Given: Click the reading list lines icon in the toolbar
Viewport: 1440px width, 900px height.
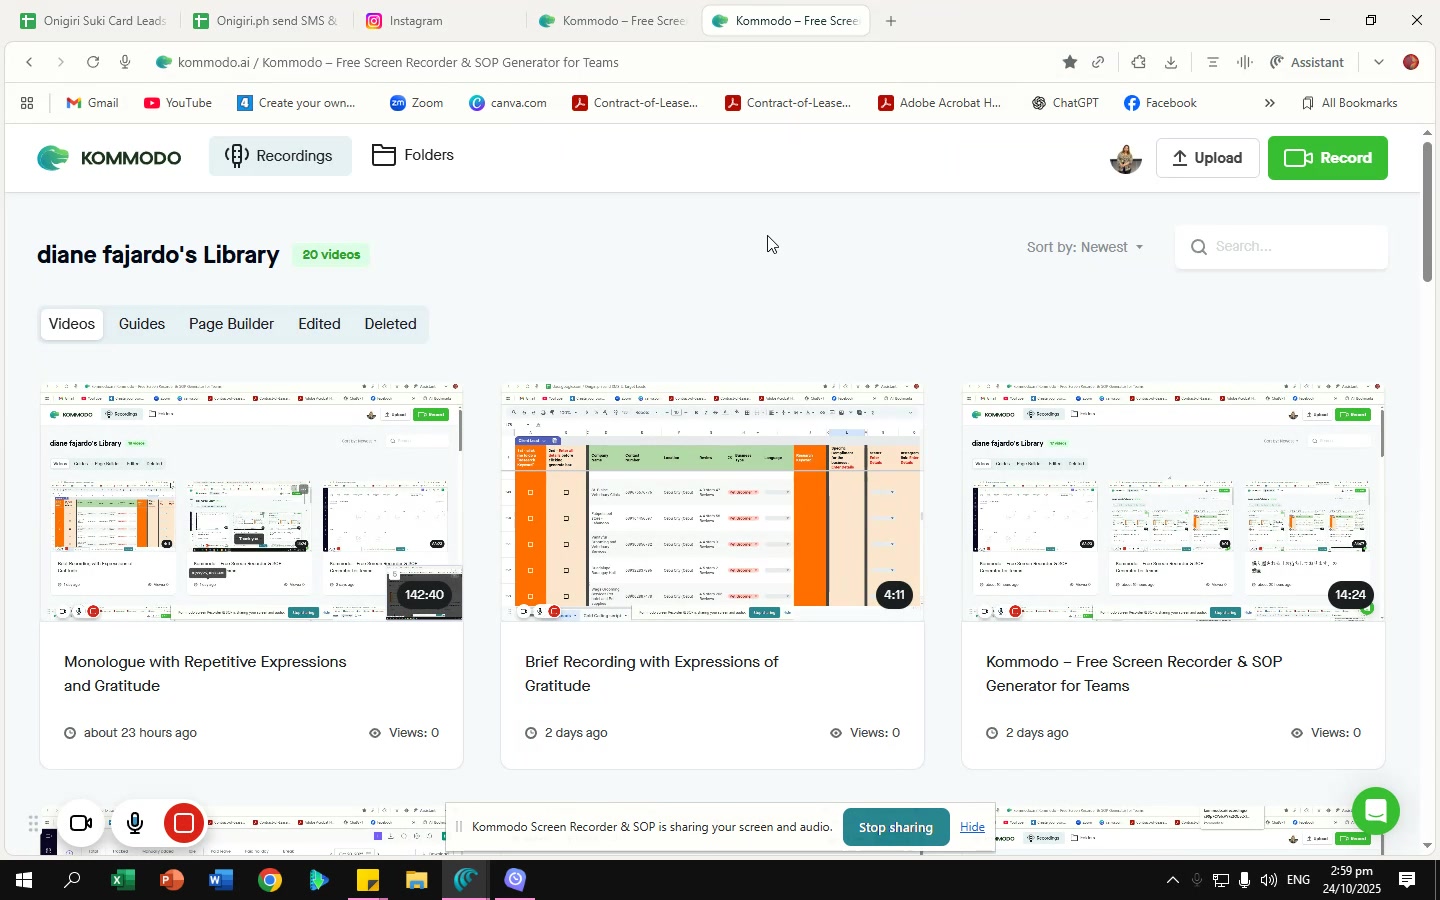Looking at the screenshot, I should point(1213,62).
